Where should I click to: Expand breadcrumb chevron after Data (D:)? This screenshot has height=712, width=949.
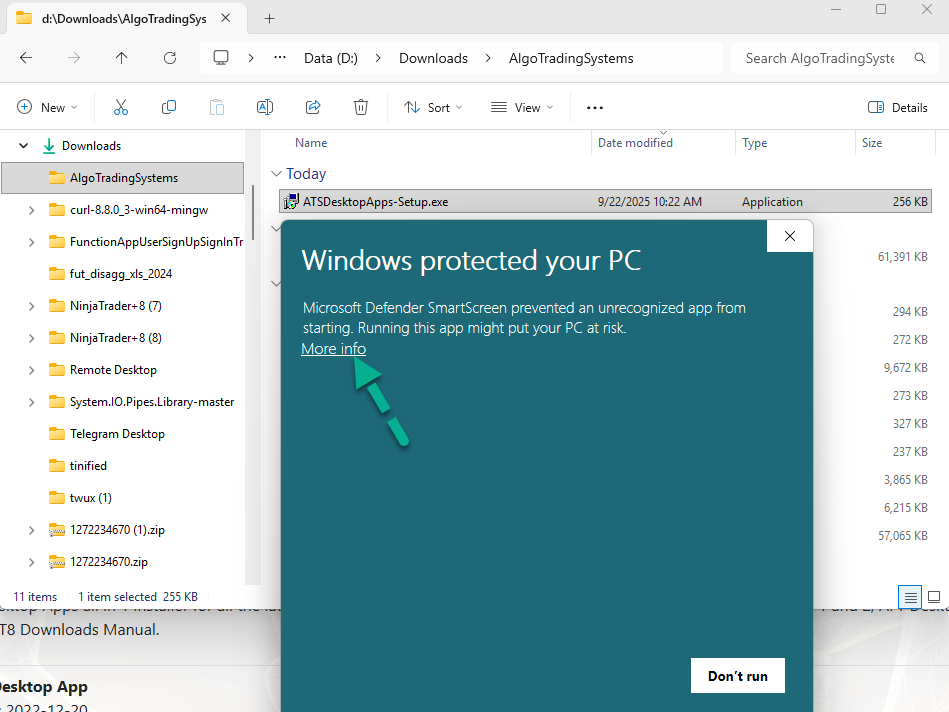coord(378,58)
